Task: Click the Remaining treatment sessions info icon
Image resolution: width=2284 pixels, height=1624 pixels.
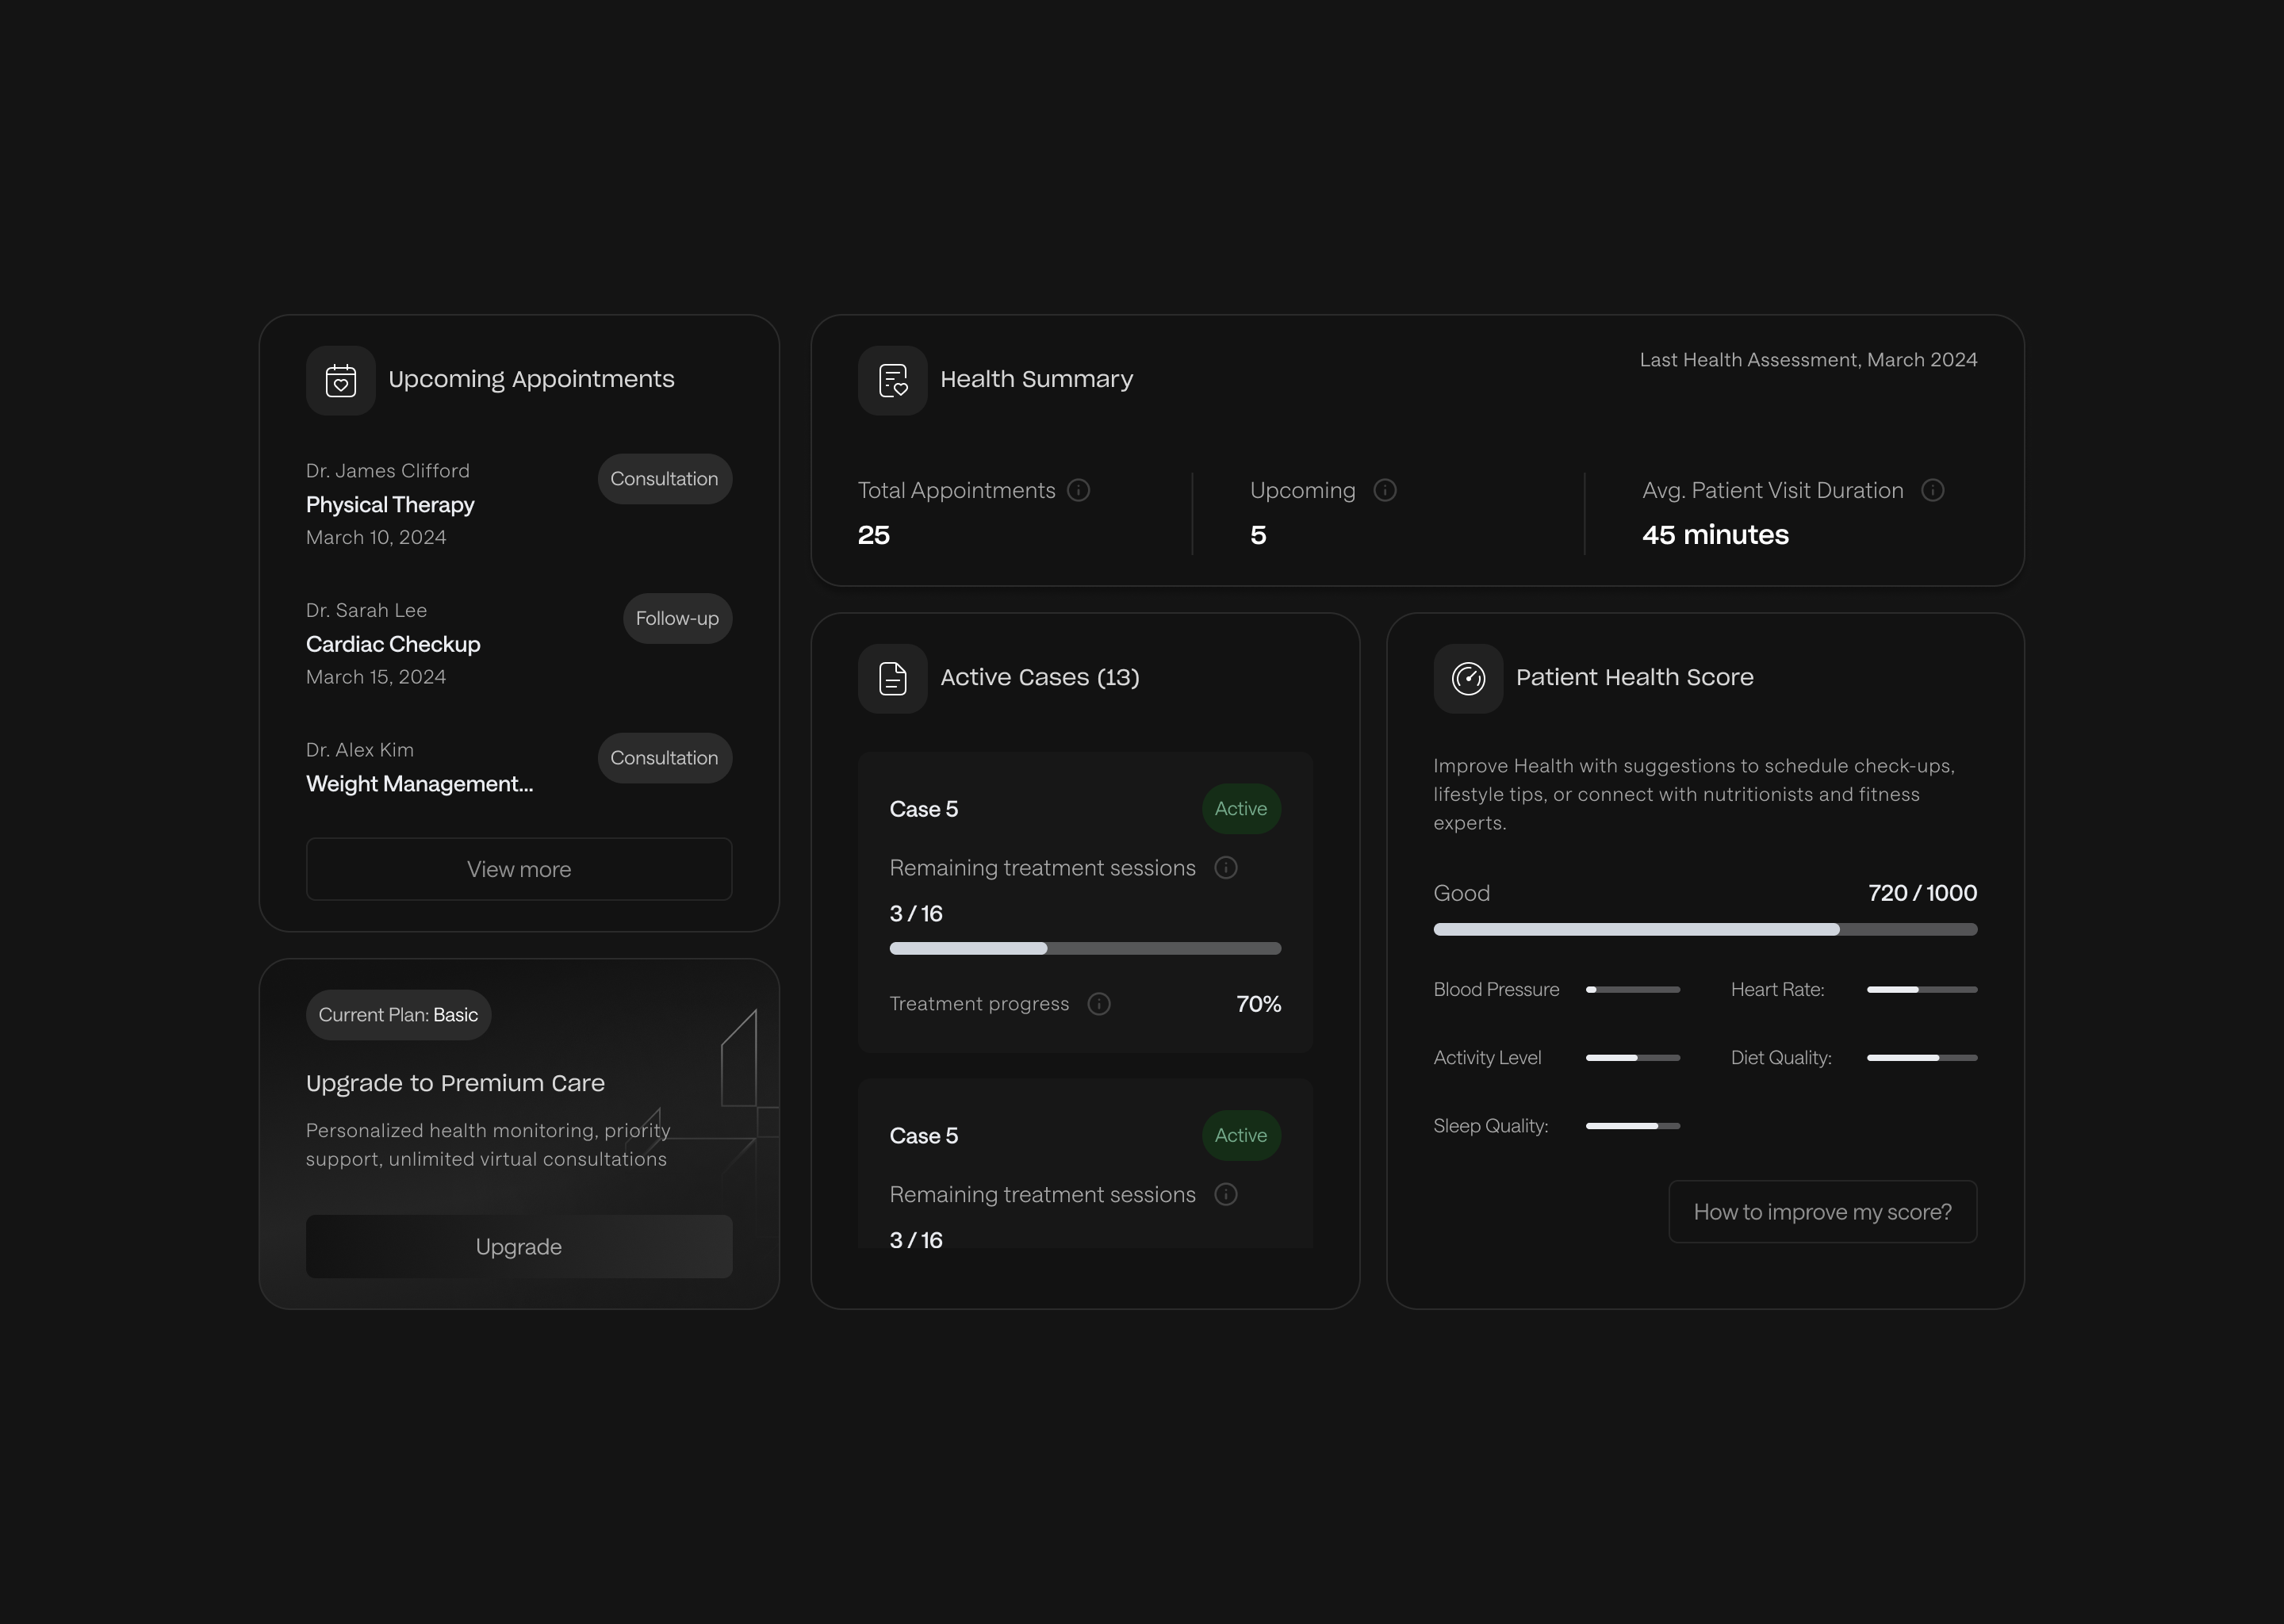Action: point(1226,868)
